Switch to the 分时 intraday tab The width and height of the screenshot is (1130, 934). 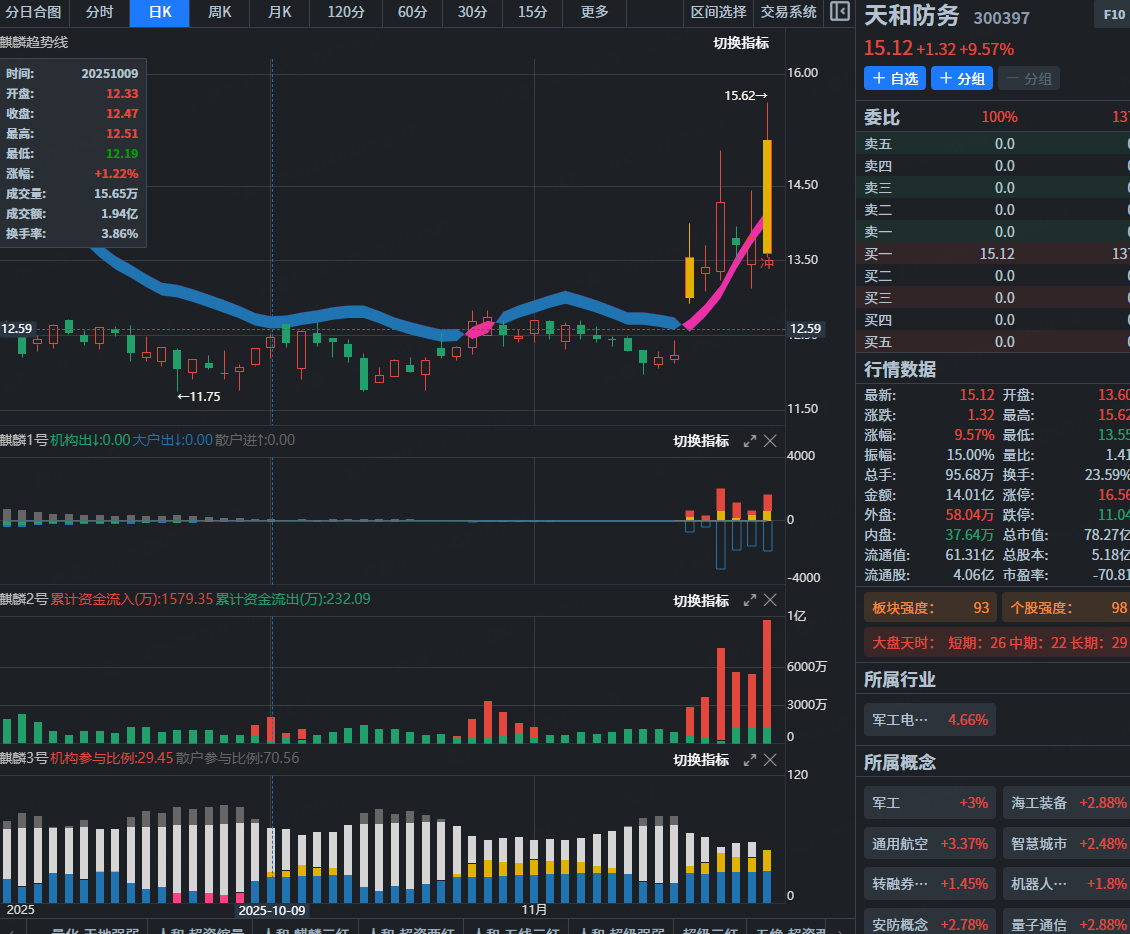pyautogui.click(x=99, y=13)
